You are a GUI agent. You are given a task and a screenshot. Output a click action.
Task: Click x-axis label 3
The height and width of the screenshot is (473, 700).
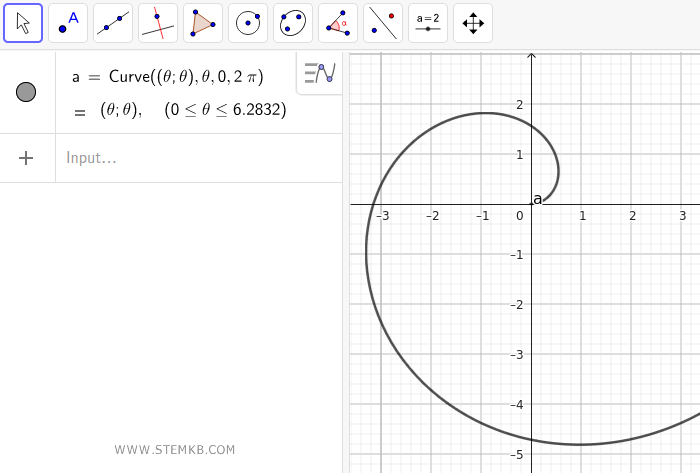pyautogui.click(x=683, y=216)
